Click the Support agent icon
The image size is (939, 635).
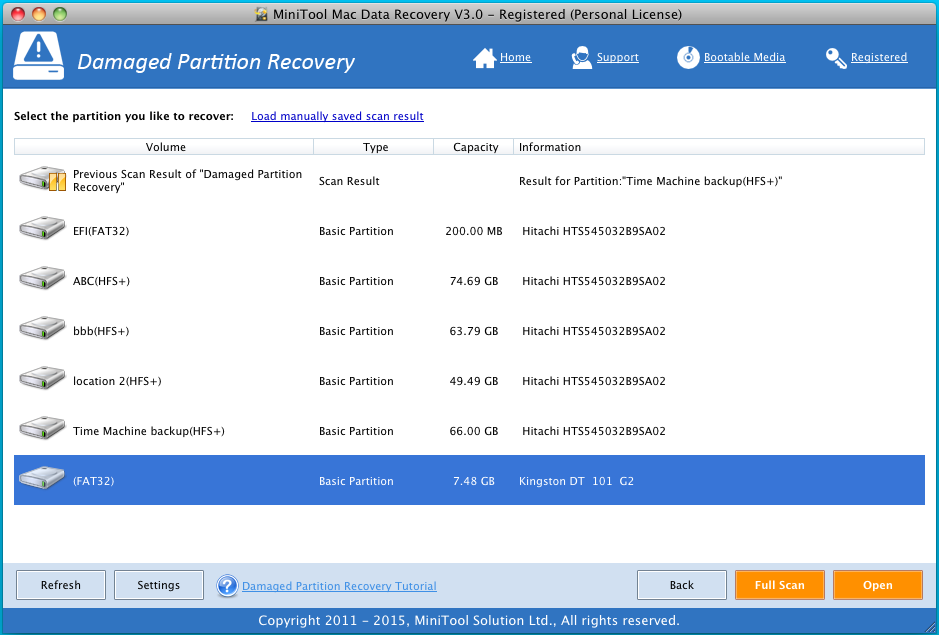(x=581, y=58)
